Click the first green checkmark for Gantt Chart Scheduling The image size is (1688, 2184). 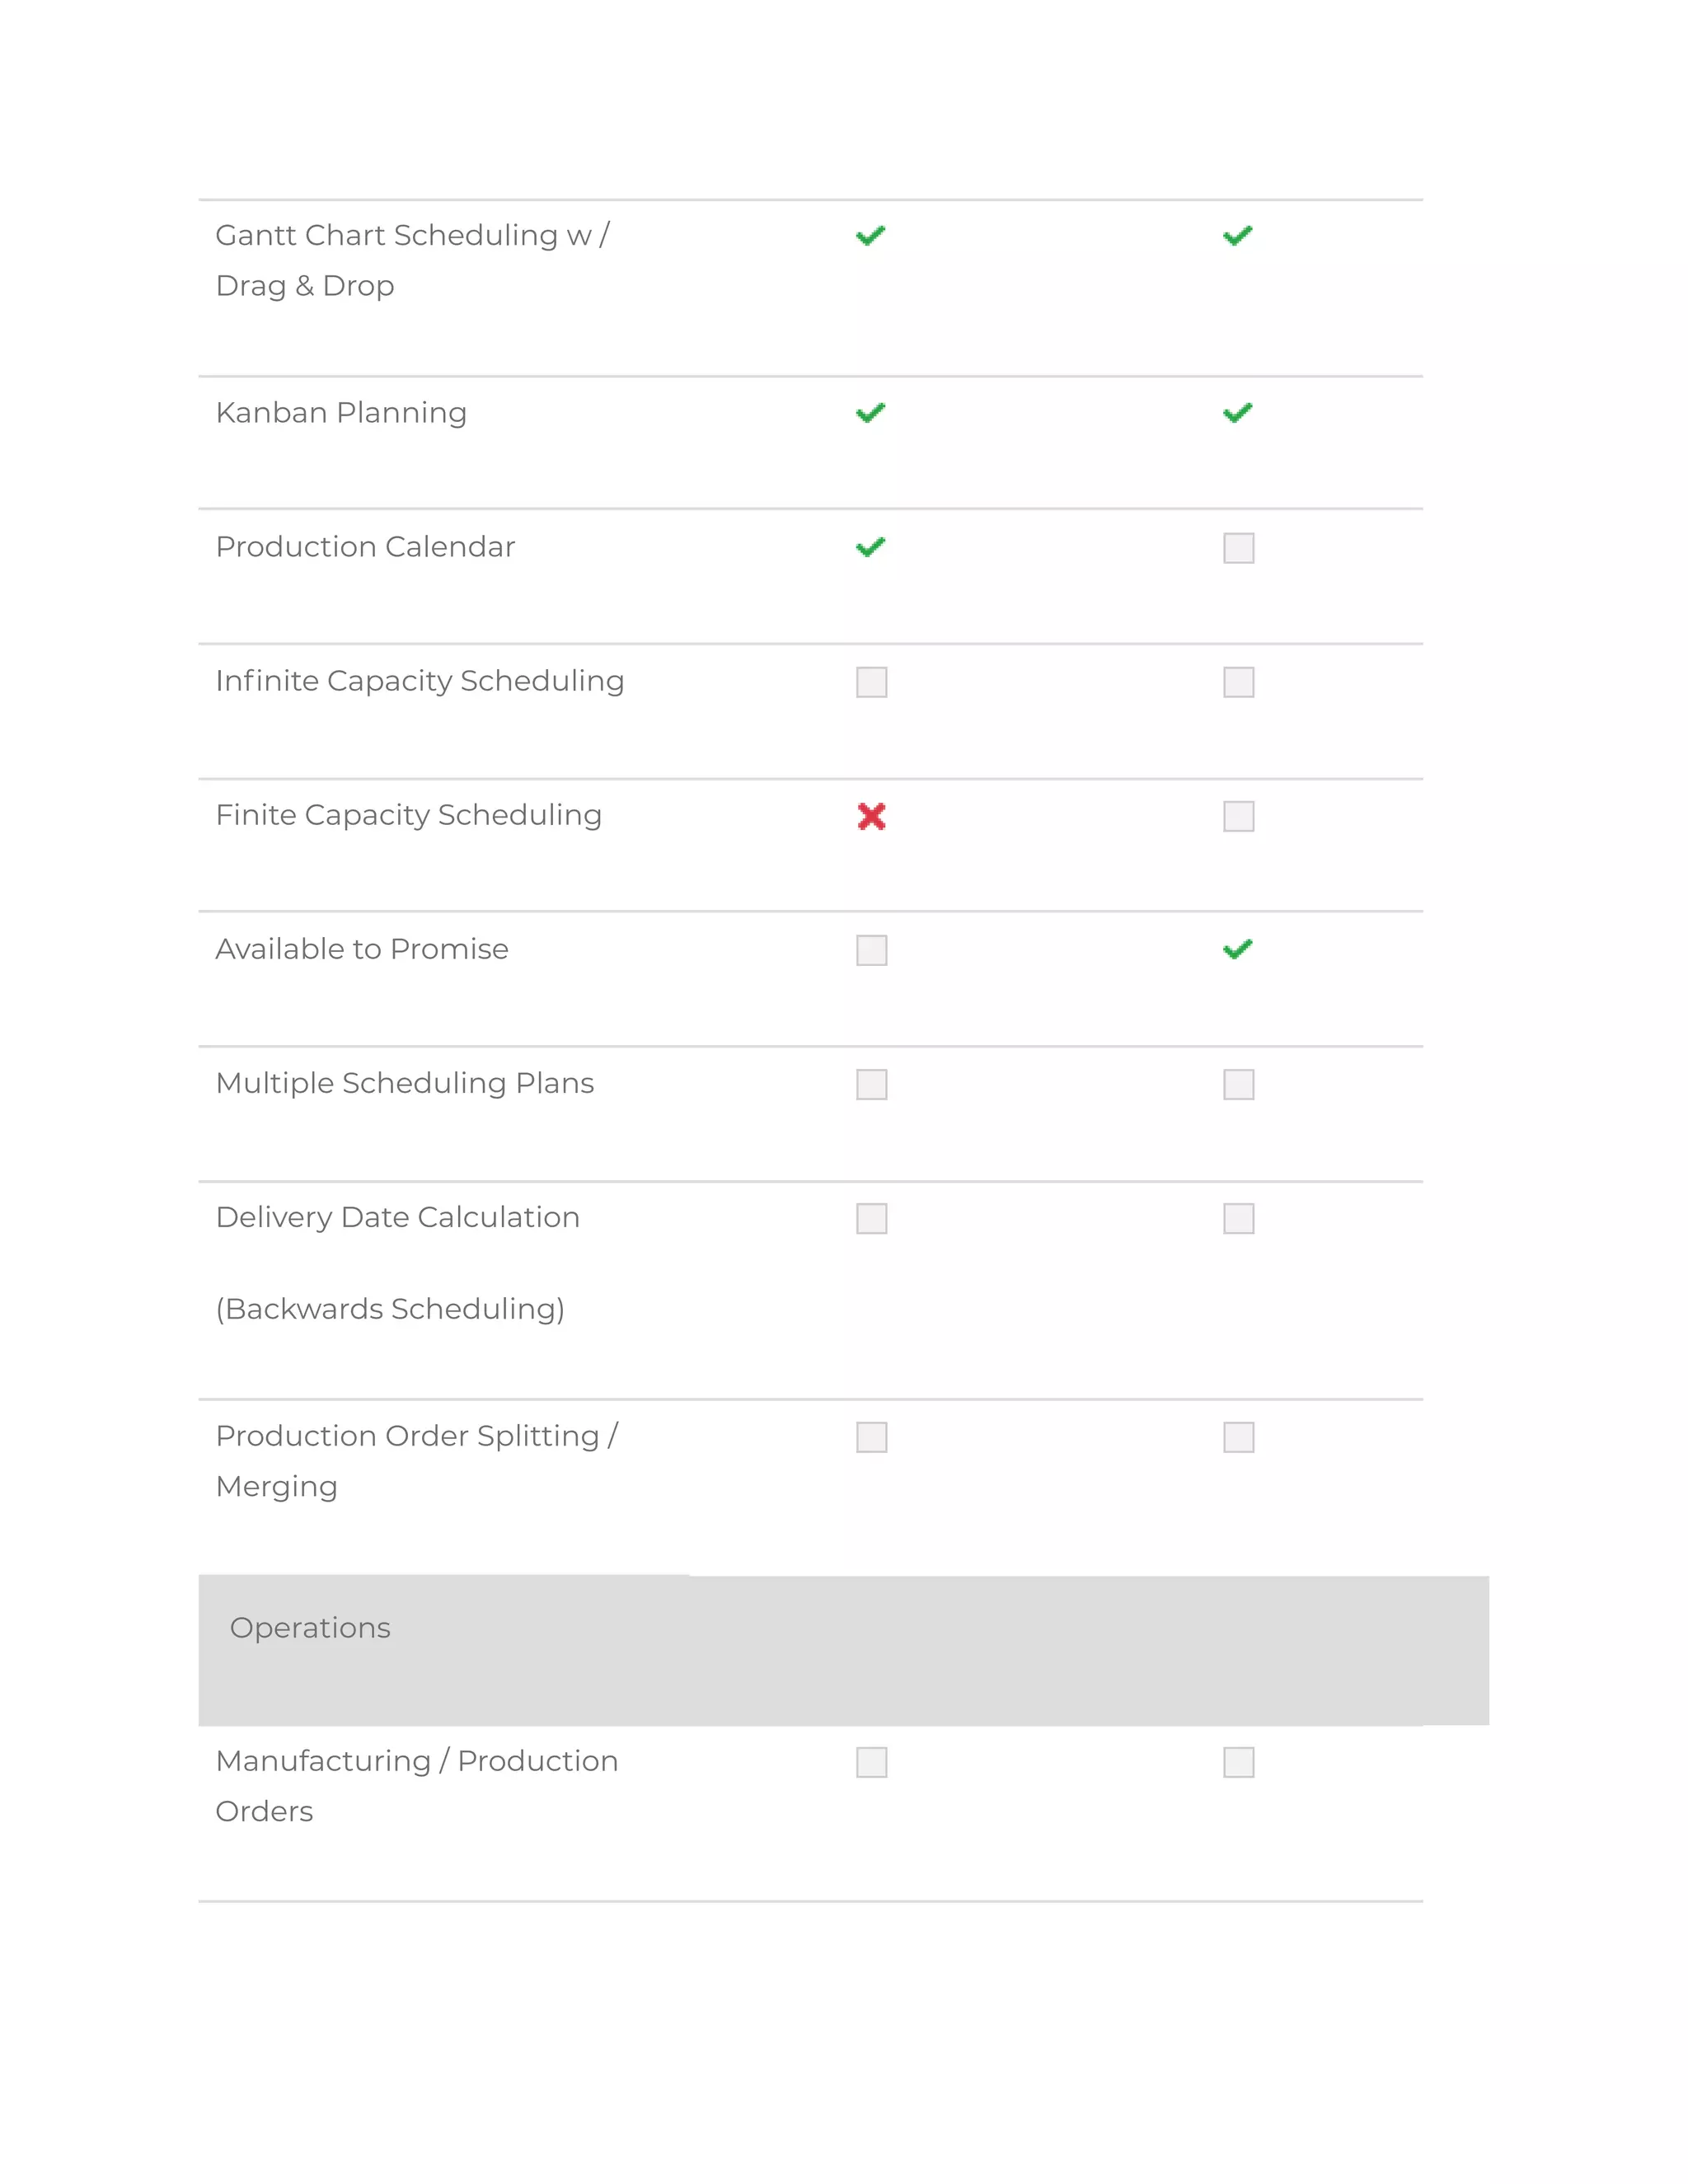point(871,236)
